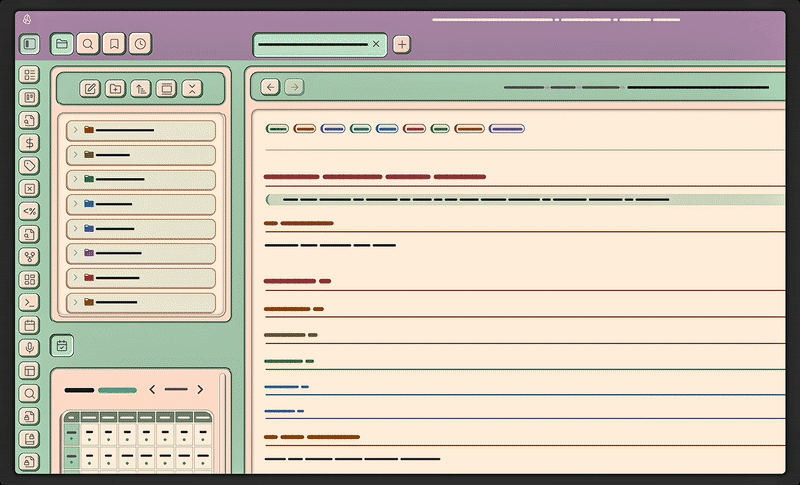The height and width of the screenshot is (485, 800).
Task: Click the calendar panel vertical scrollbar
Action: click(222, 423)
